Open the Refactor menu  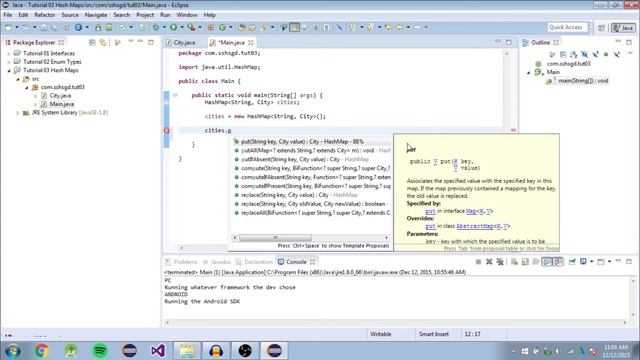pyautogui.click(x=44, y=15)
